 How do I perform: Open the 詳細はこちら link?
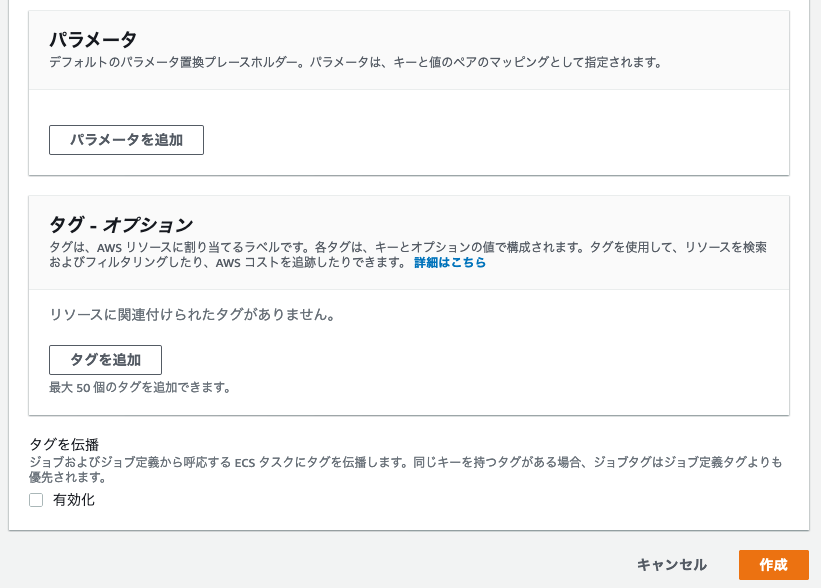(x=450, y=262)
